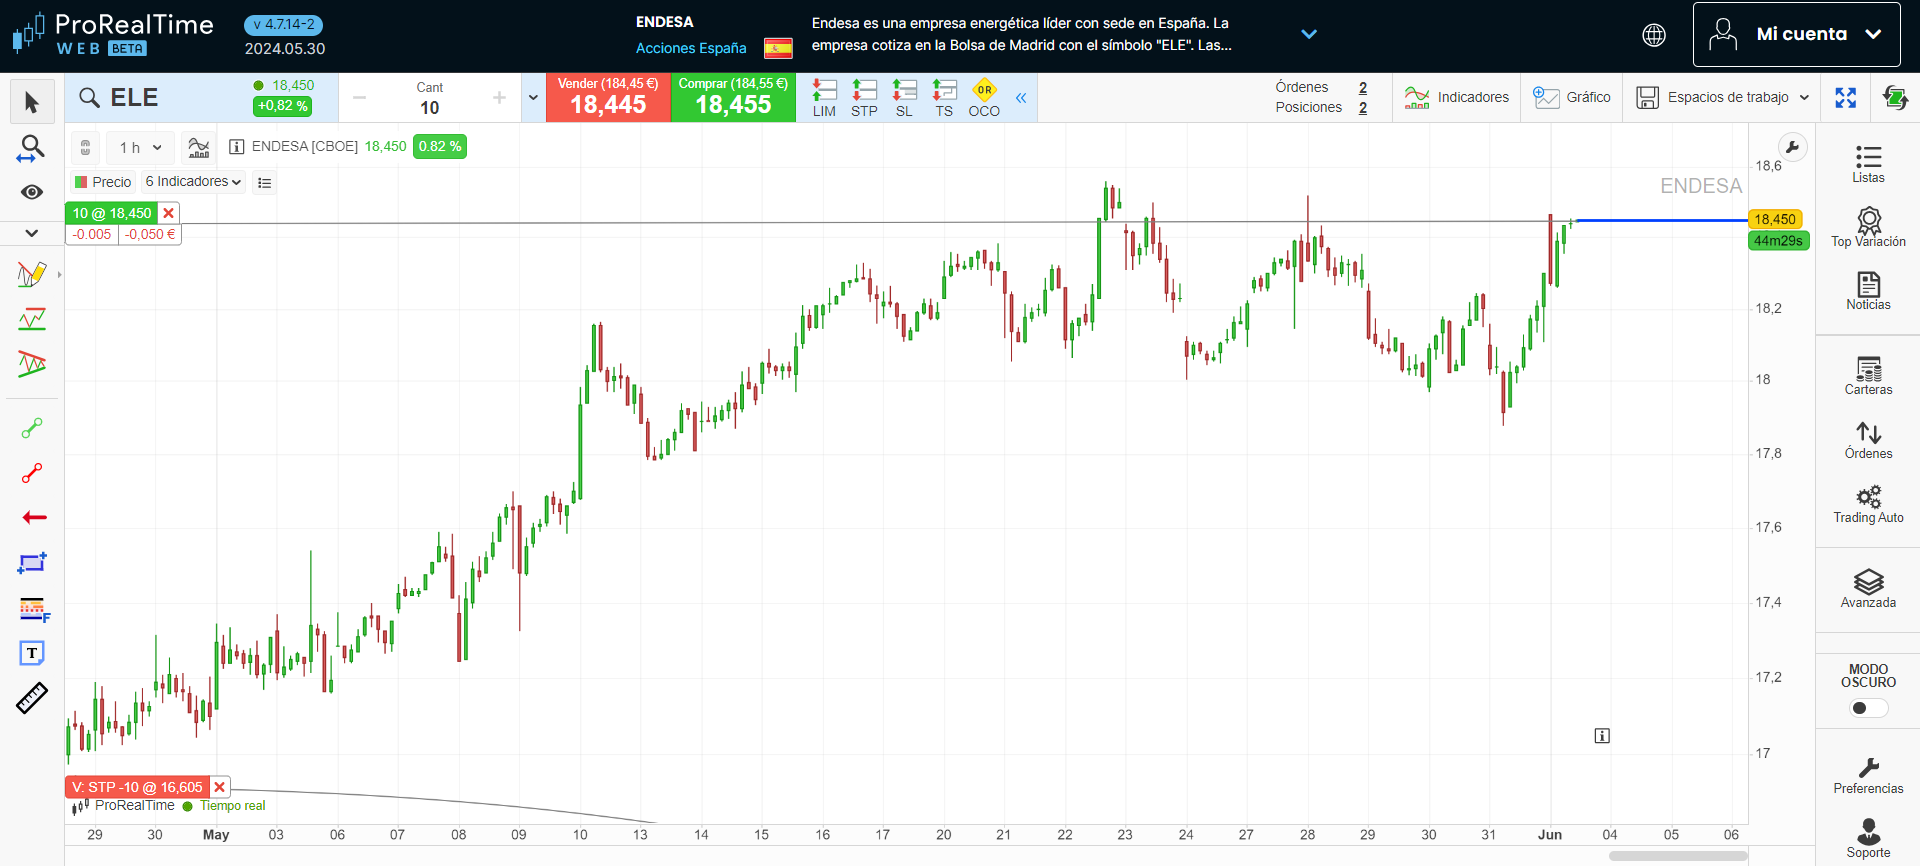This screenshot has width=1920, height=866.
Task: Select the OCO order icon
Action: click(984, 98)
